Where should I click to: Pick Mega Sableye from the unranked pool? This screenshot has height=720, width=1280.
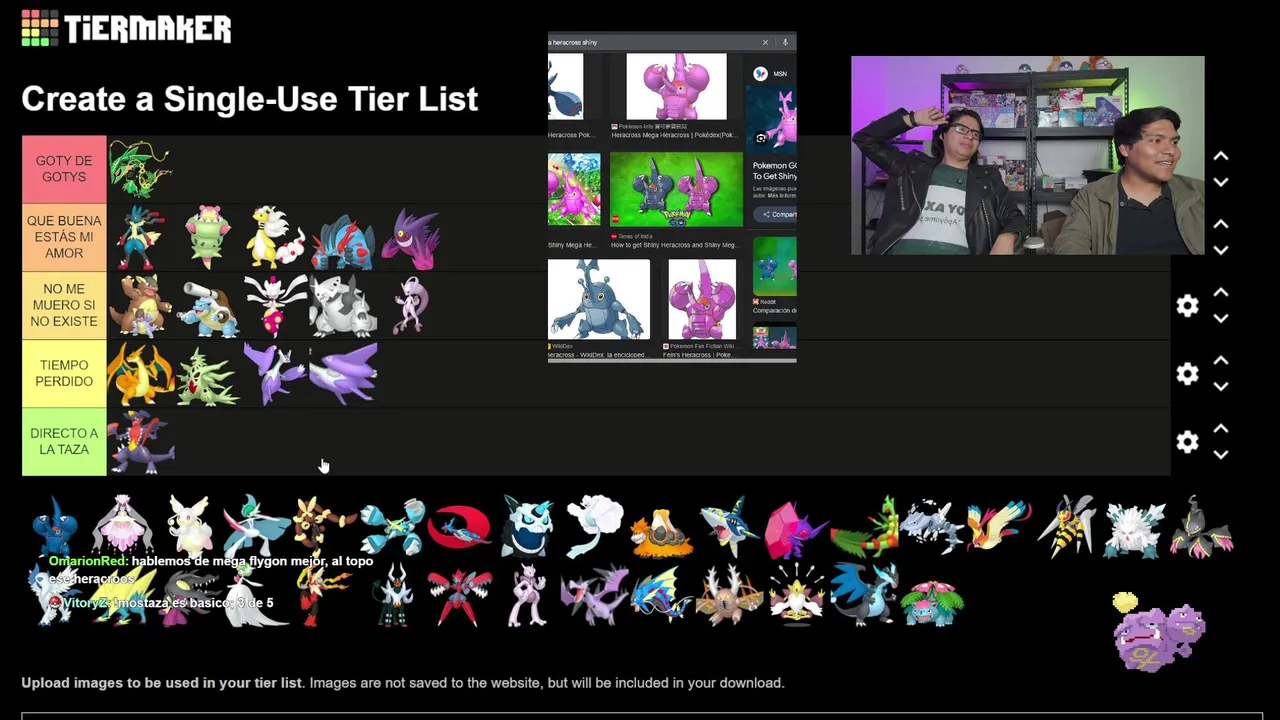coord(796,529)
